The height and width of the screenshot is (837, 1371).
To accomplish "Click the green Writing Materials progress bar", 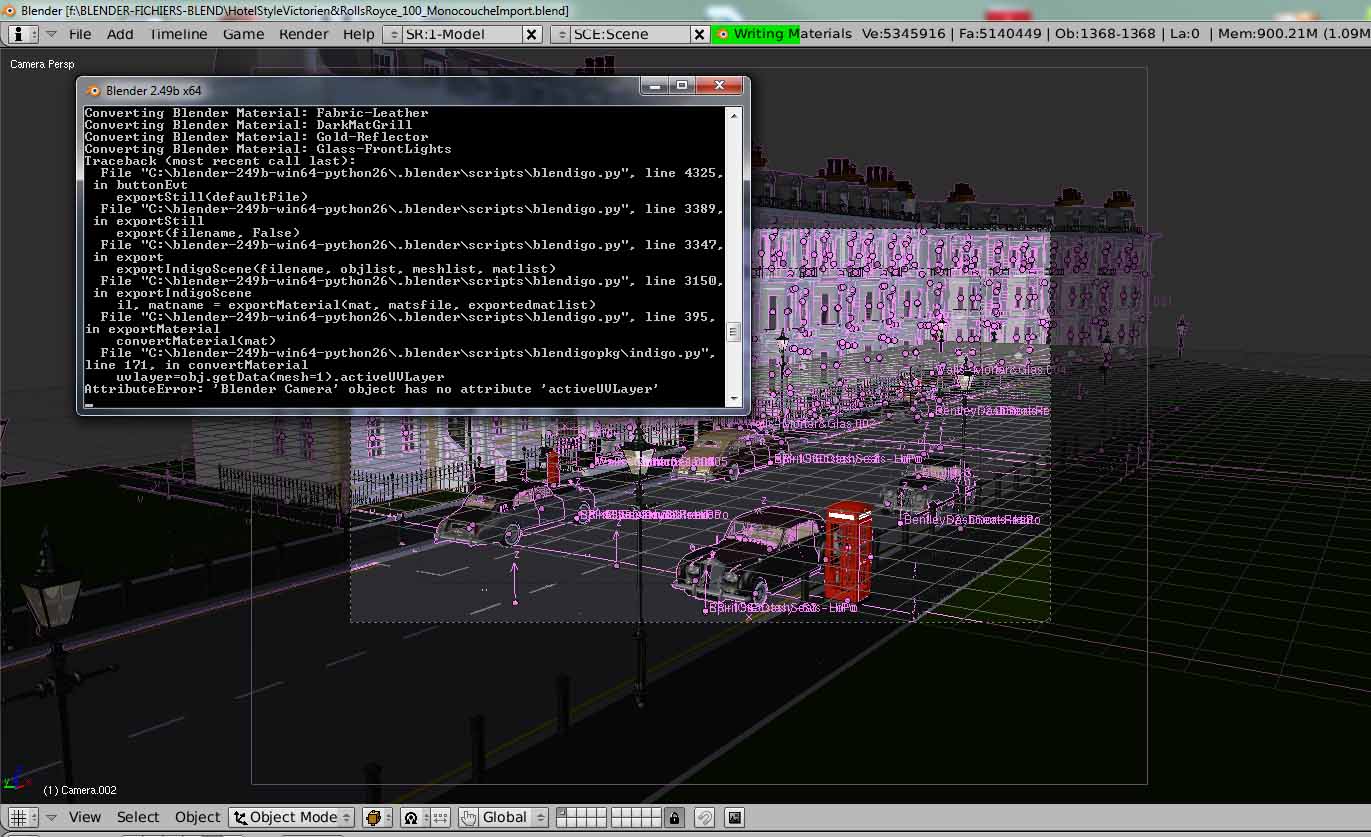I will pos(756,34).
